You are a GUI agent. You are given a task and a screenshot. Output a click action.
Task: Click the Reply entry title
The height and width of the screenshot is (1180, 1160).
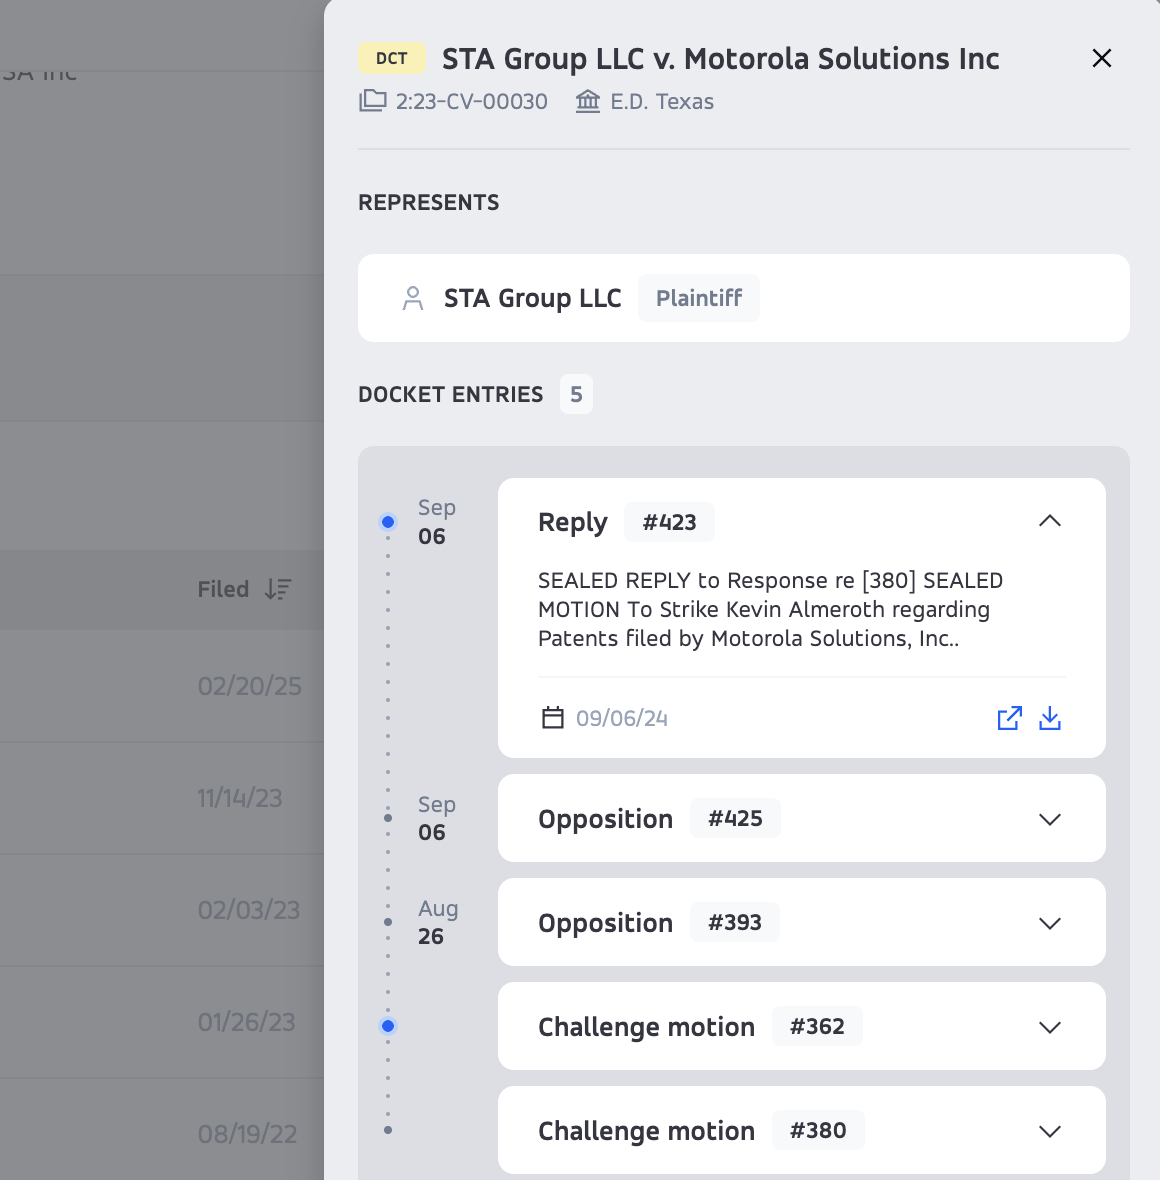[x=572, y=522]
